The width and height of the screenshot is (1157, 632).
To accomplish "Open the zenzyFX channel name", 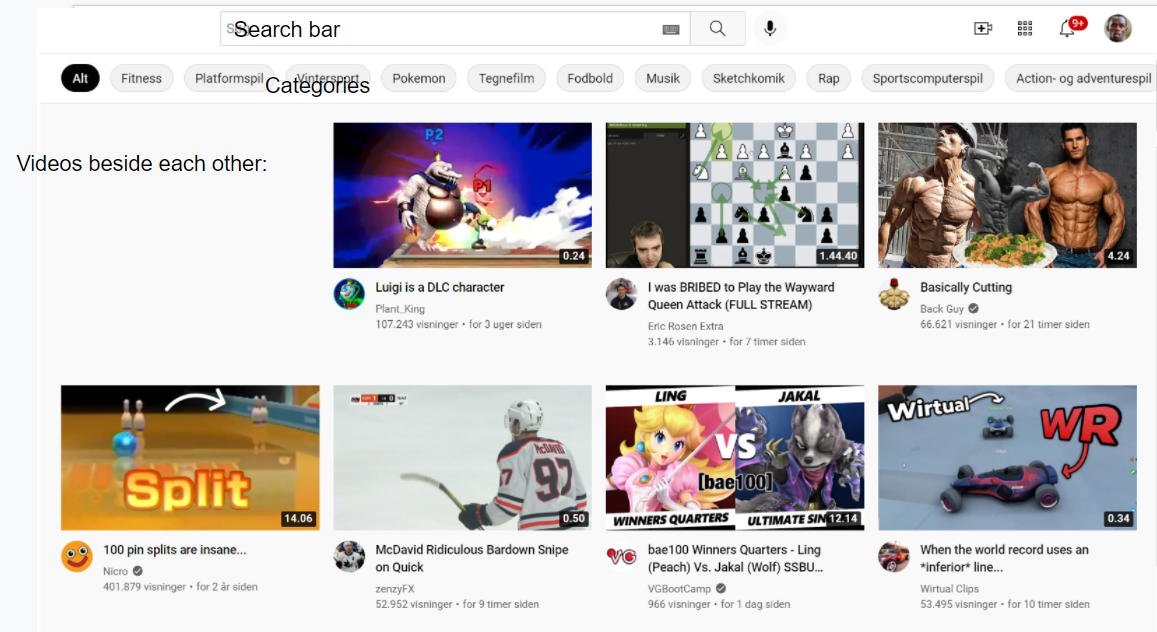I will click(395, 588).
